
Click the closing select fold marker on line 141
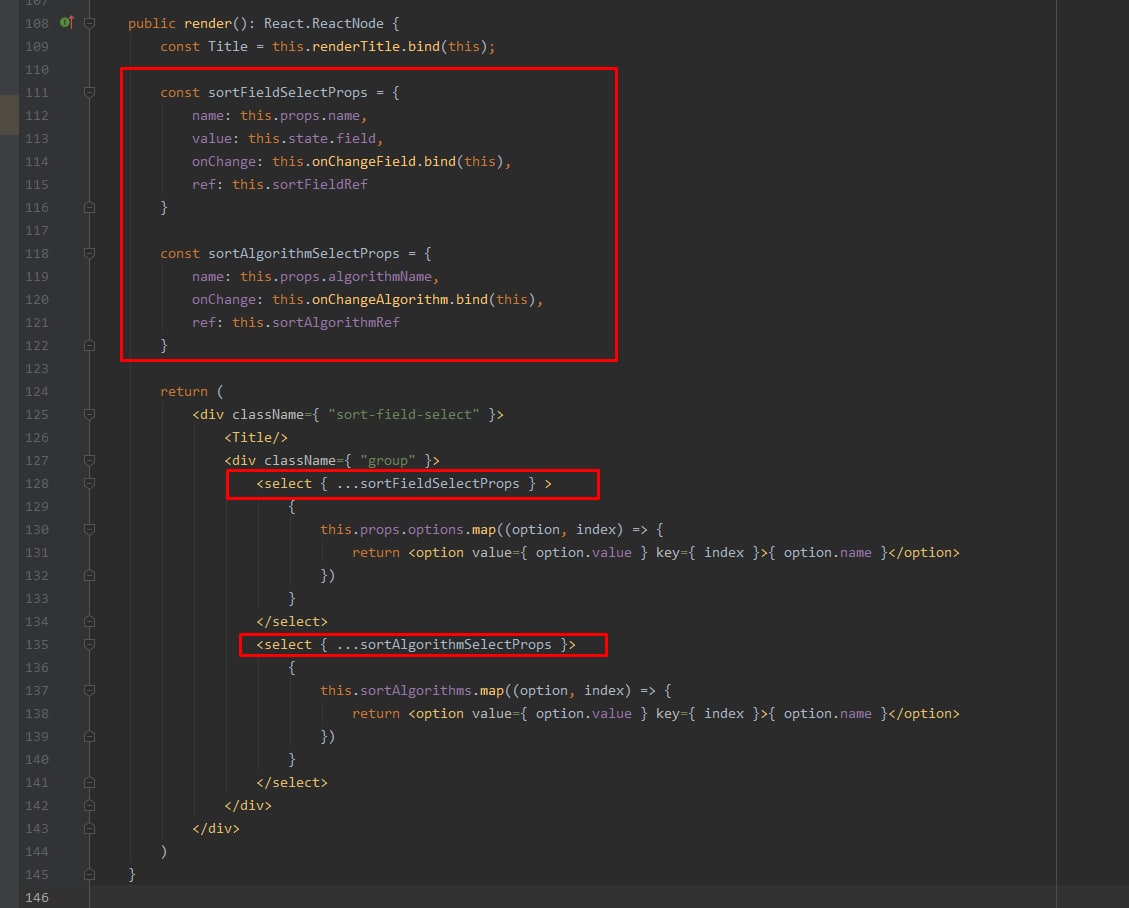(89, 783)
